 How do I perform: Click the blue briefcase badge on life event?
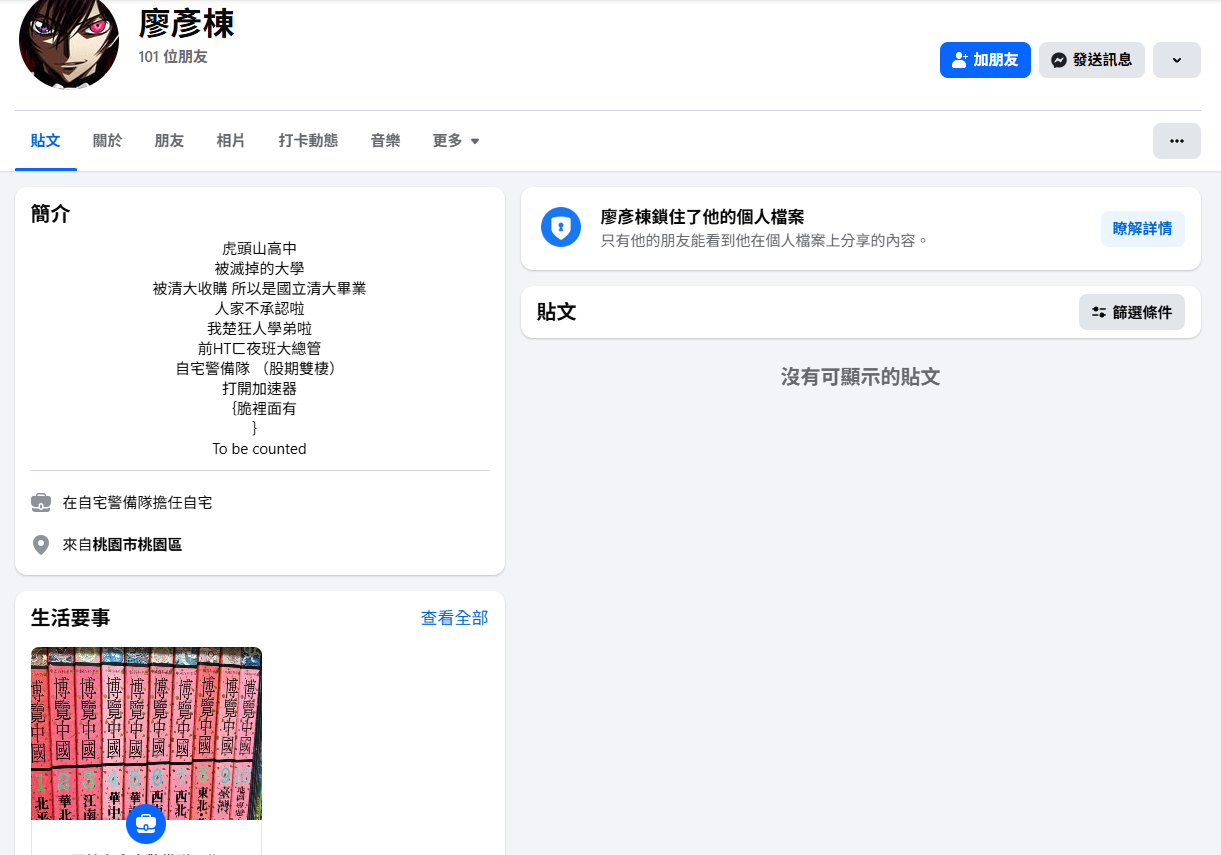click(x=146, y=823)
